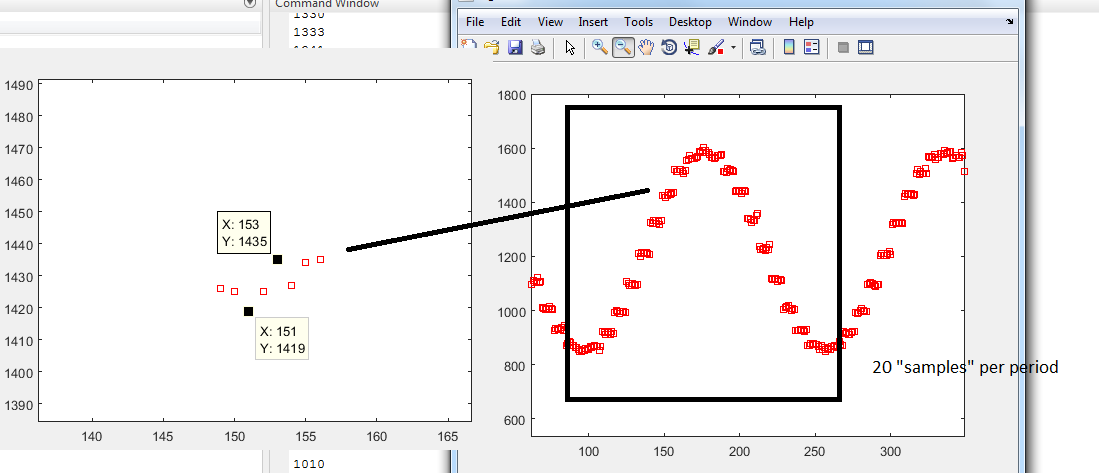The width and height of the screenshot is (1099, 473).
Task: Click the black data marker at X 151
Action: click(248, 311)
